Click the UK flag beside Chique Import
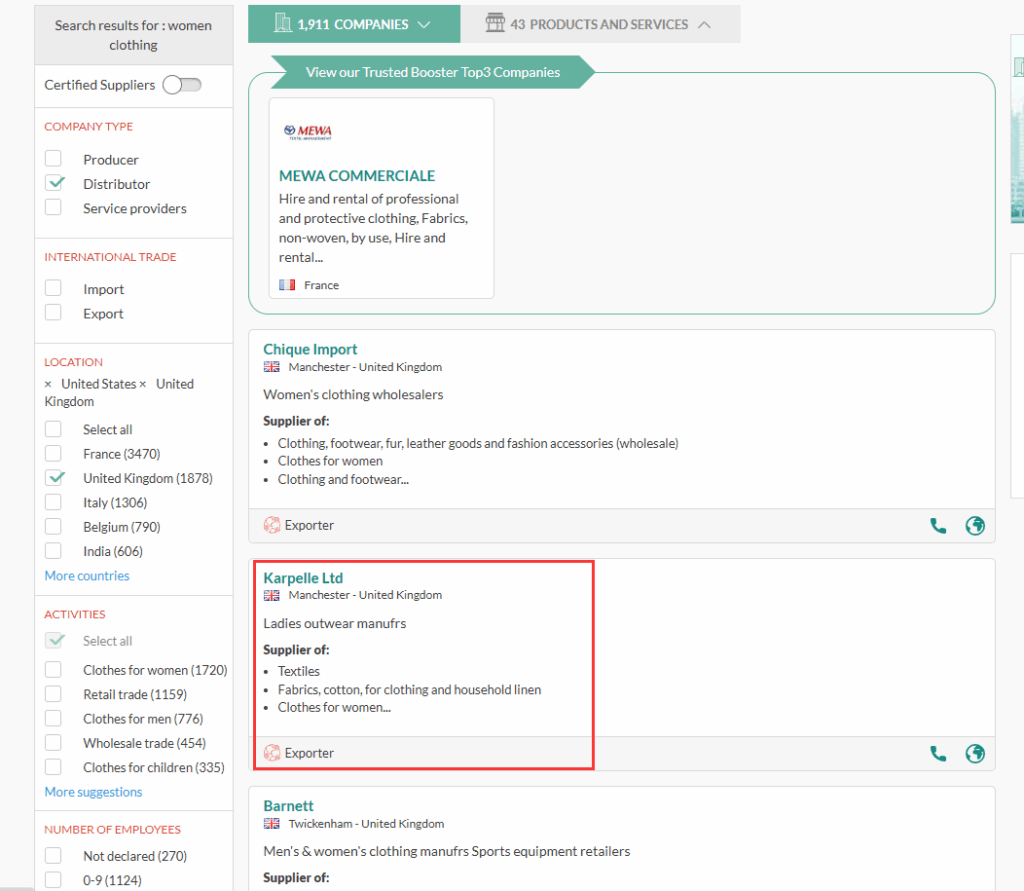 pyautogui.click(x=272, y=367)
